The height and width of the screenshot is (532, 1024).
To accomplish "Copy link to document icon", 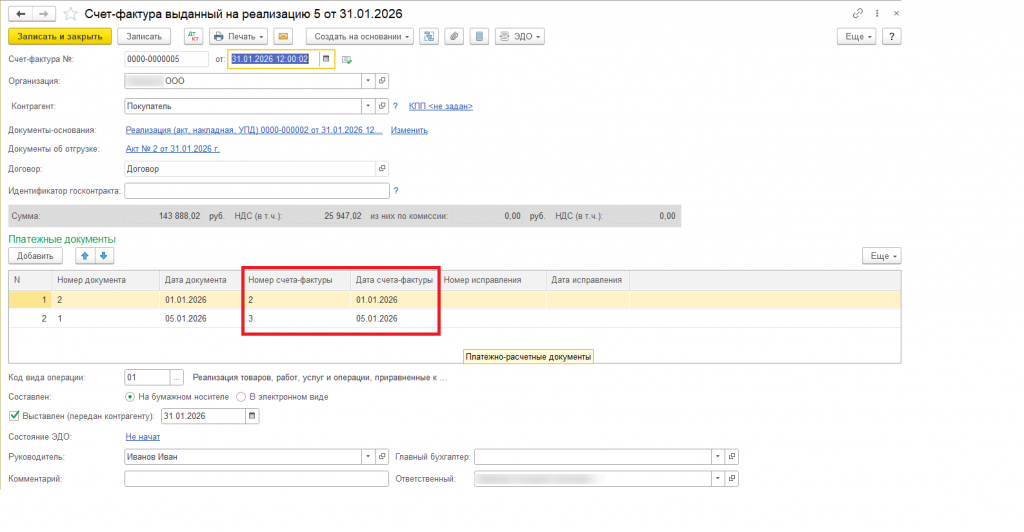I will 857,13.
